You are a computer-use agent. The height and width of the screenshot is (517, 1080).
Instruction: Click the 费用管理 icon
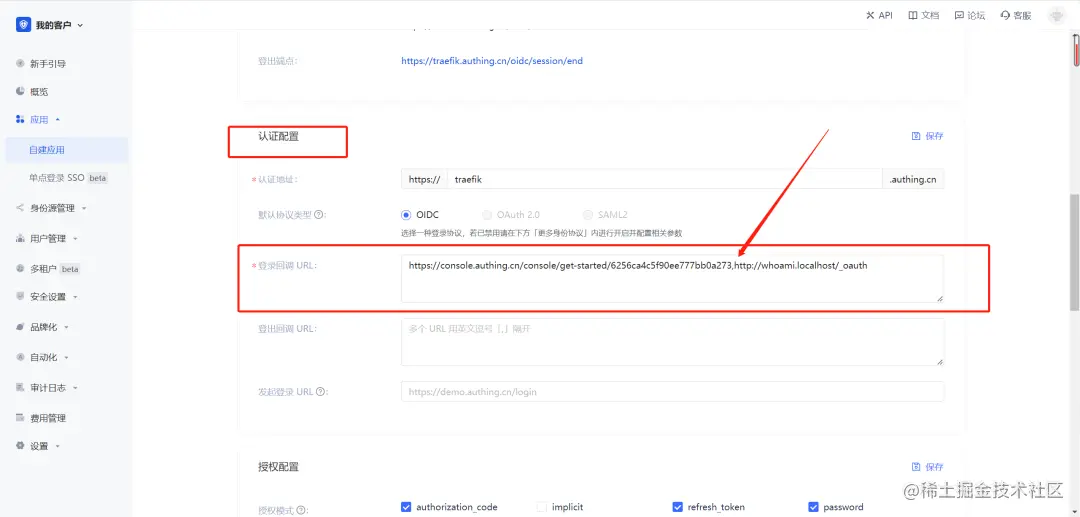[x=20, y=417]
